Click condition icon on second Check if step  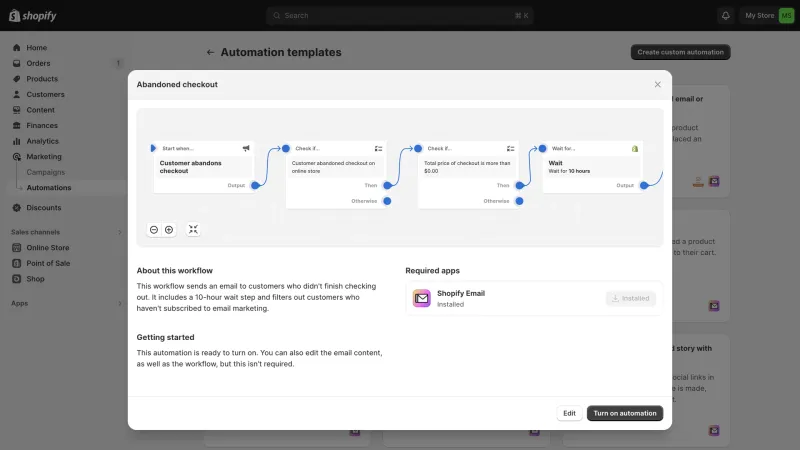tap(510, 148)
